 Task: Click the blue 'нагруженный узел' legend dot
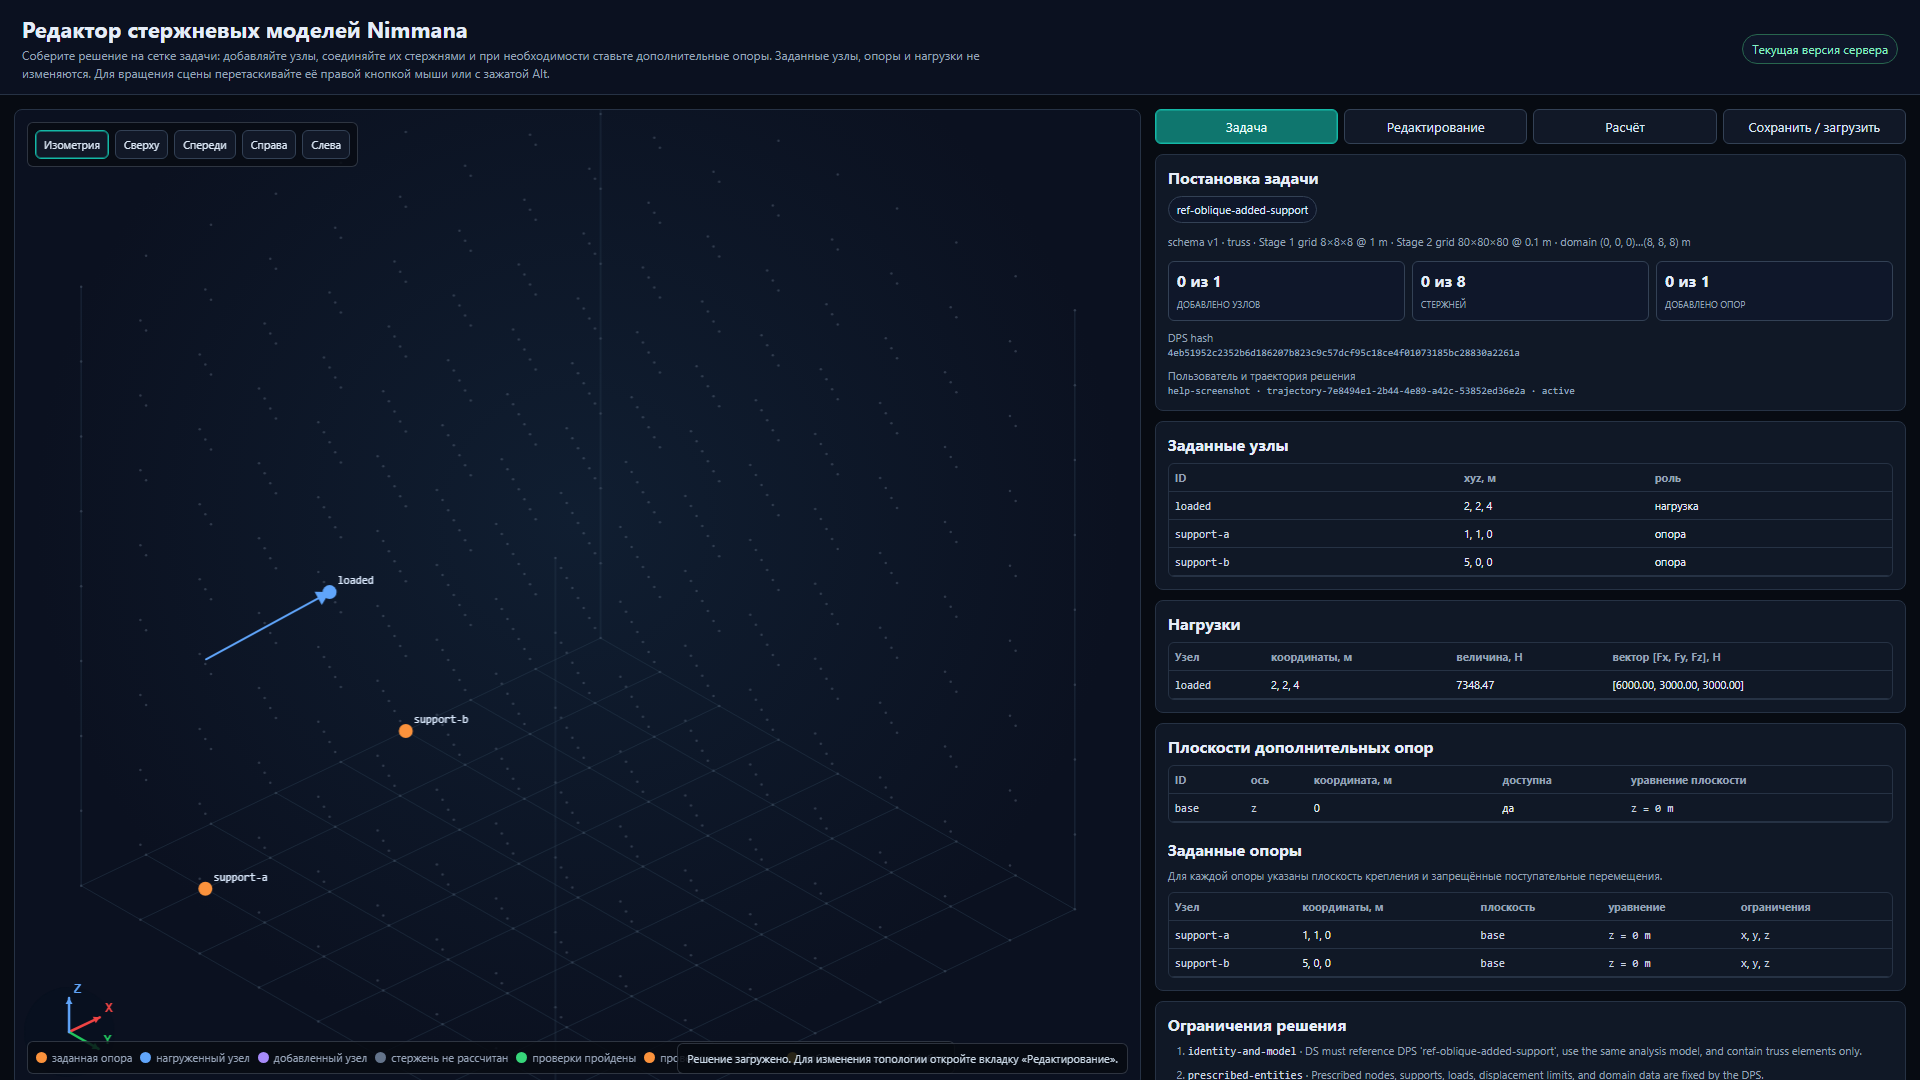point(146,1058)
